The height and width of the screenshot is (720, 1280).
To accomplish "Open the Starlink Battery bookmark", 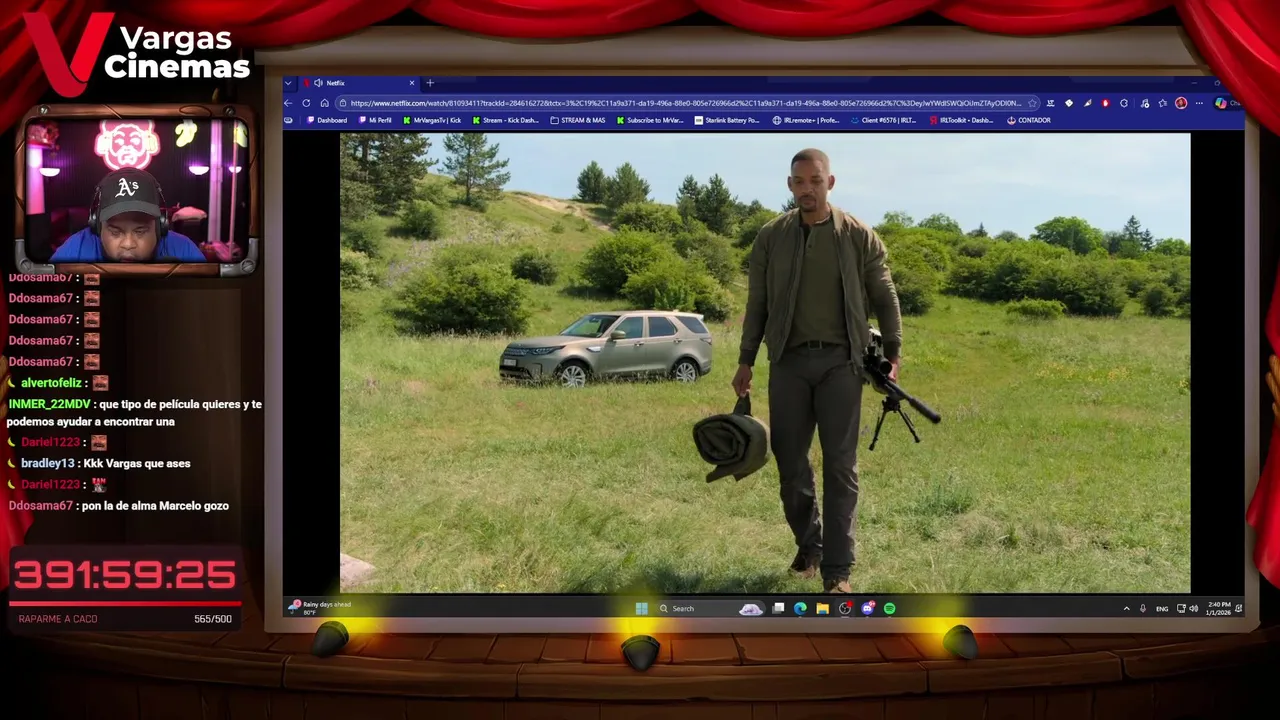I will click(727, 120).
